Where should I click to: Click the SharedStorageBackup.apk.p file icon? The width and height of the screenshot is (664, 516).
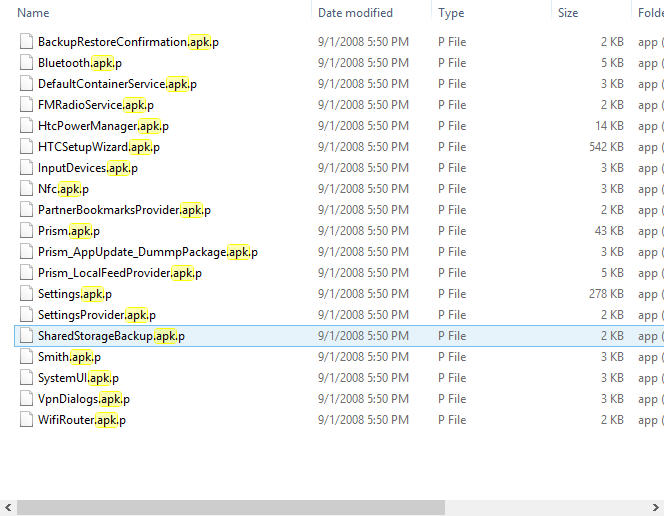(x=26, y=336)
